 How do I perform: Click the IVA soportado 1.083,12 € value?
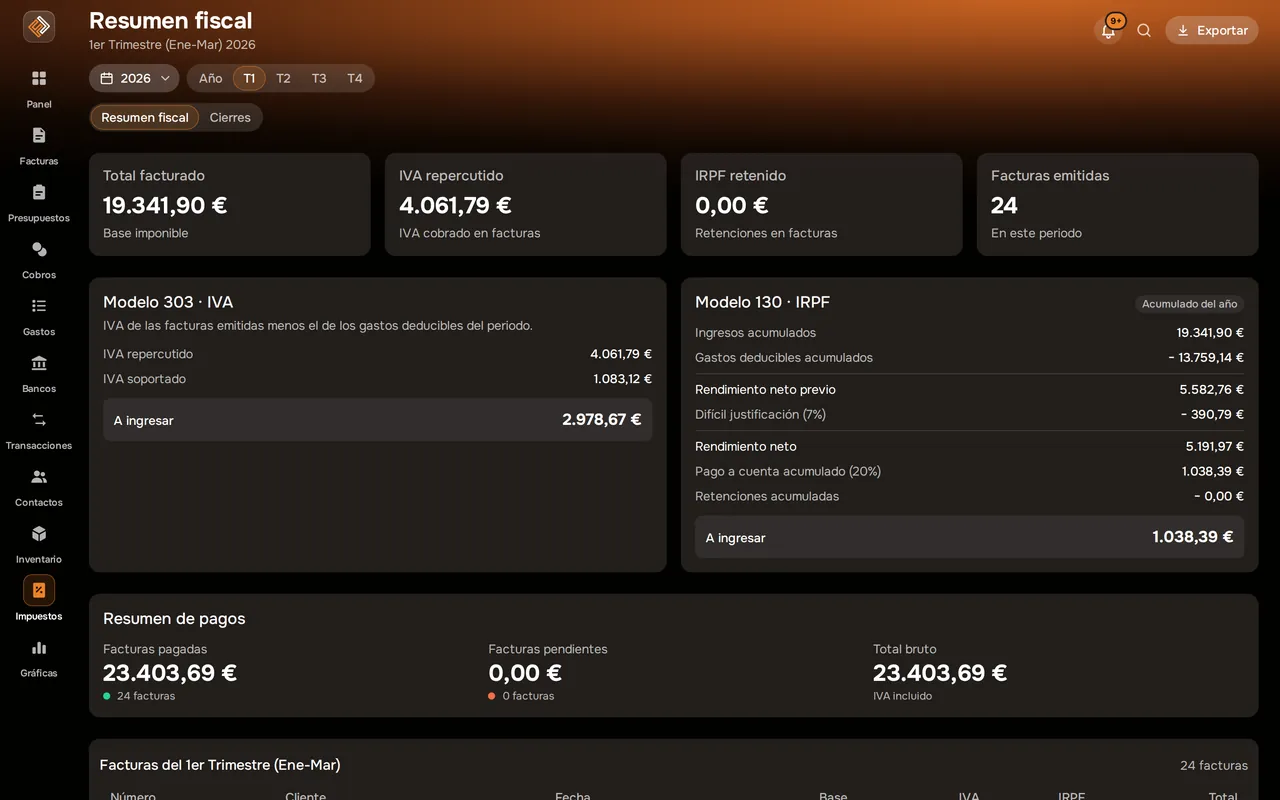pyautogui.click(x=622, y=379)
